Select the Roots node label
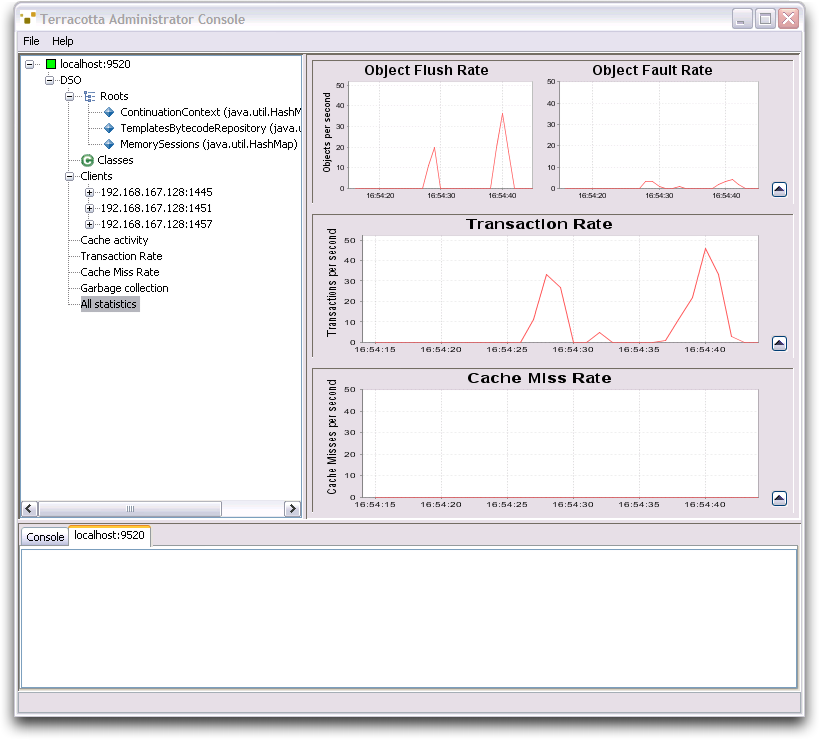The height and width of the screenshot is (740, 819). 114,97
